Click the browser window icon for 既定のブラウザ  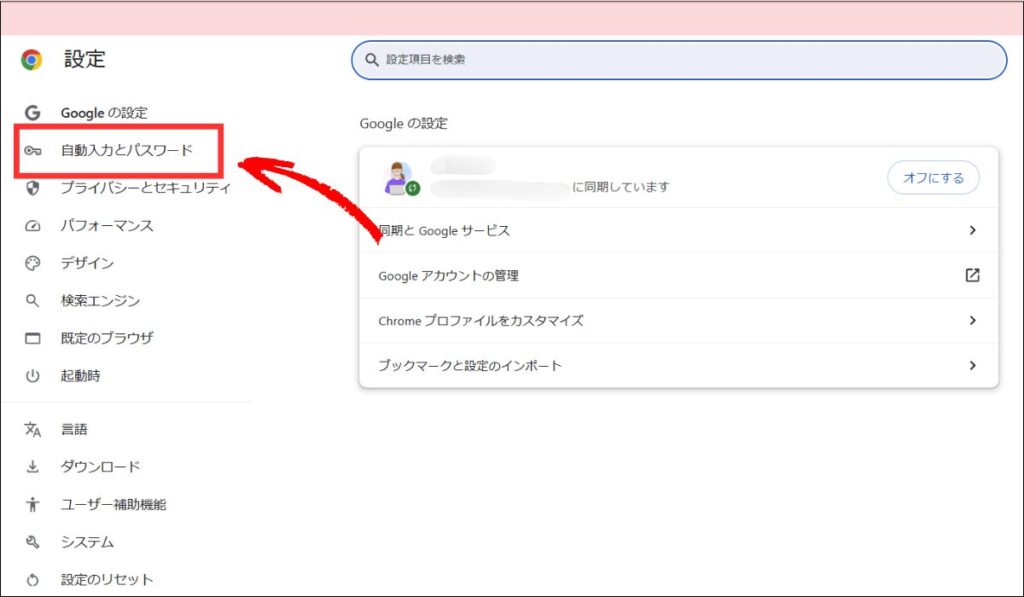(x=33, y=338)
